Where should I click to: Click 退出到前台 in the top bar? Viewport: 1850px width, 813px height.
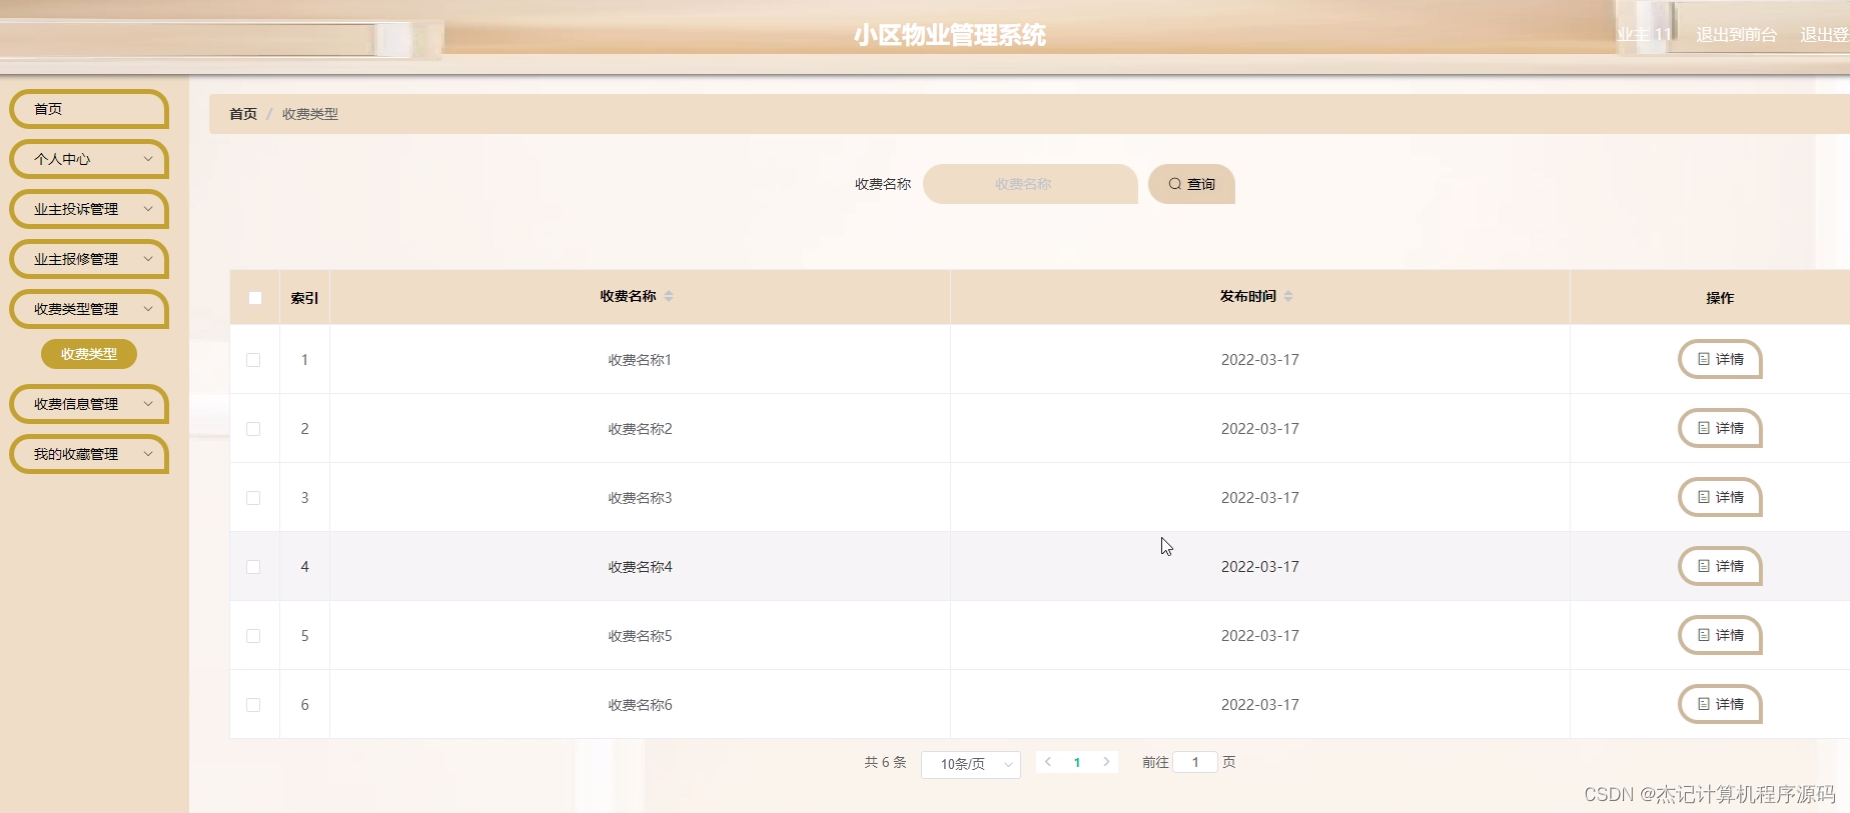click(1737, 35)
